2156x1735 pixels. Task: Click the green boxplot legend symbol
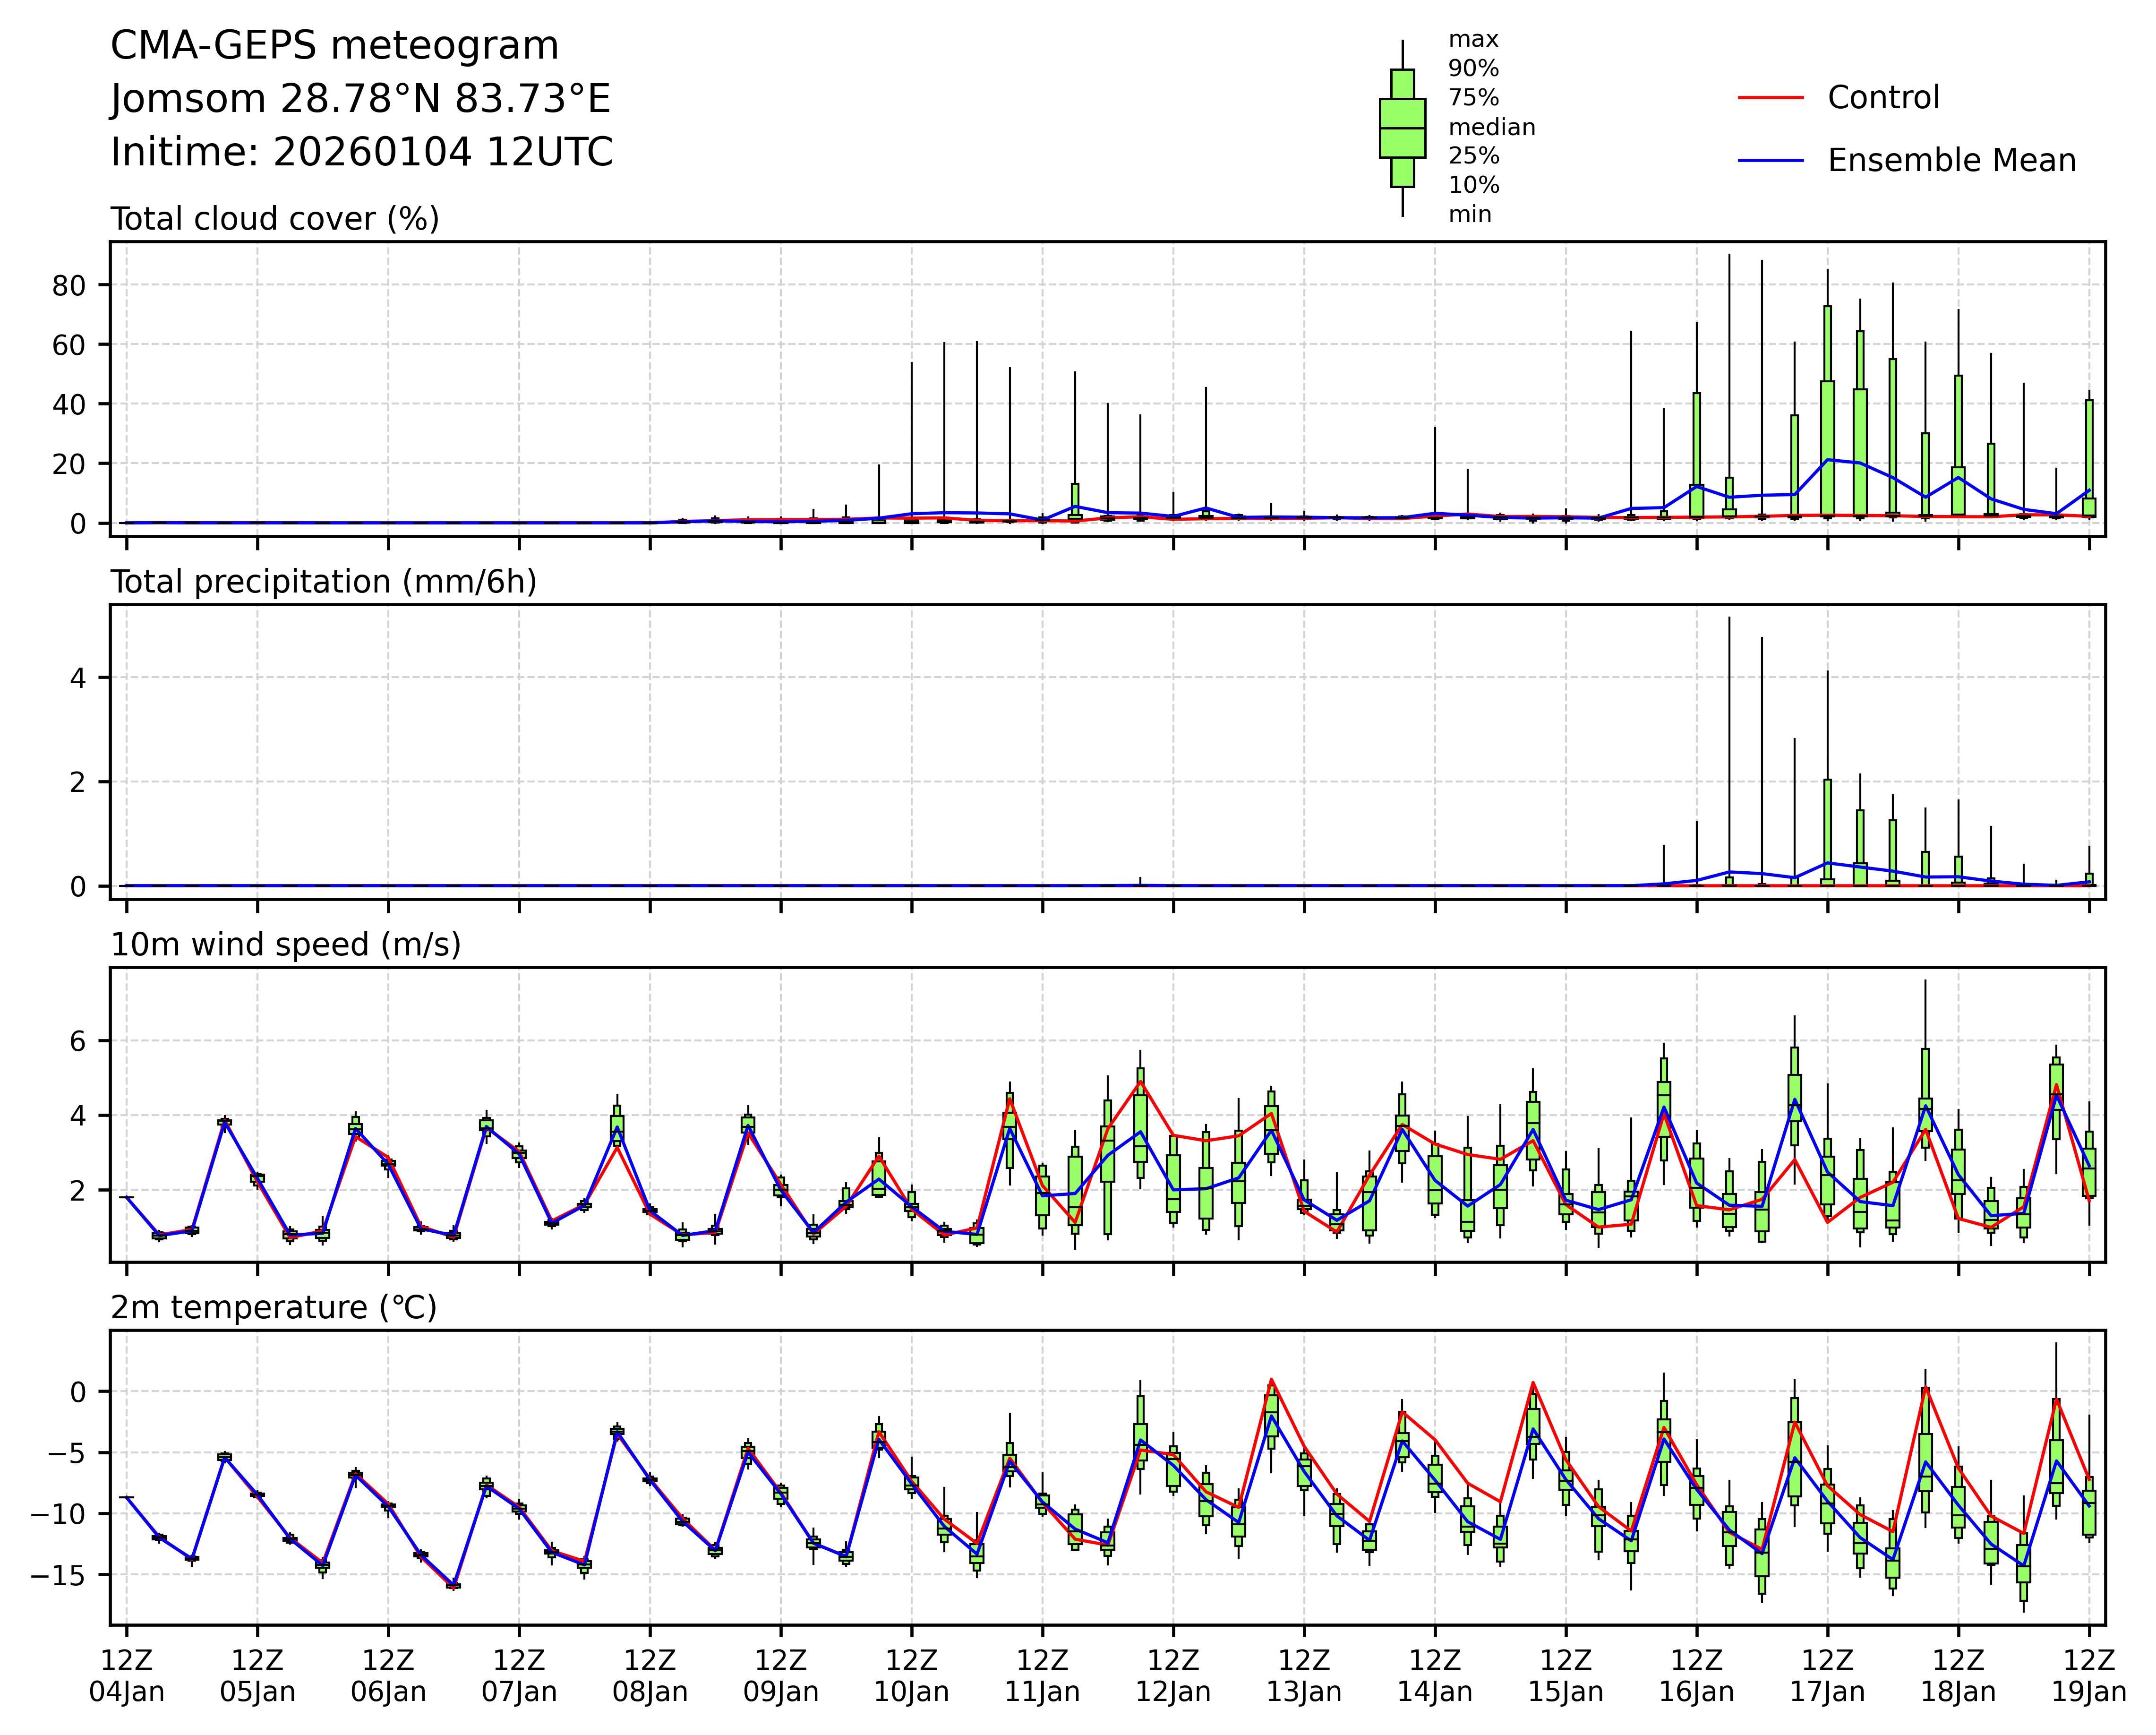pos(1402,128)
